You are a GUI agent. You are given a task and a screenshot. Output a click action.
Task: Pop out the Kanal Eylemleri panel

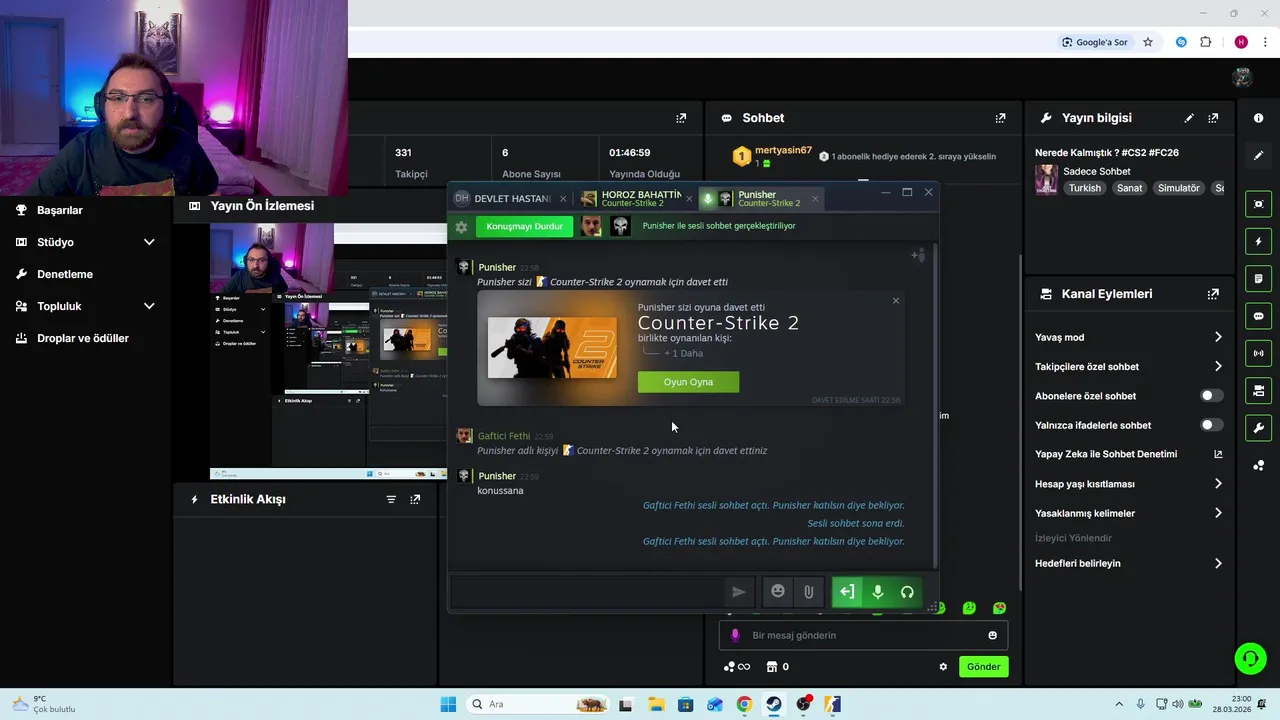[1213, 294]
